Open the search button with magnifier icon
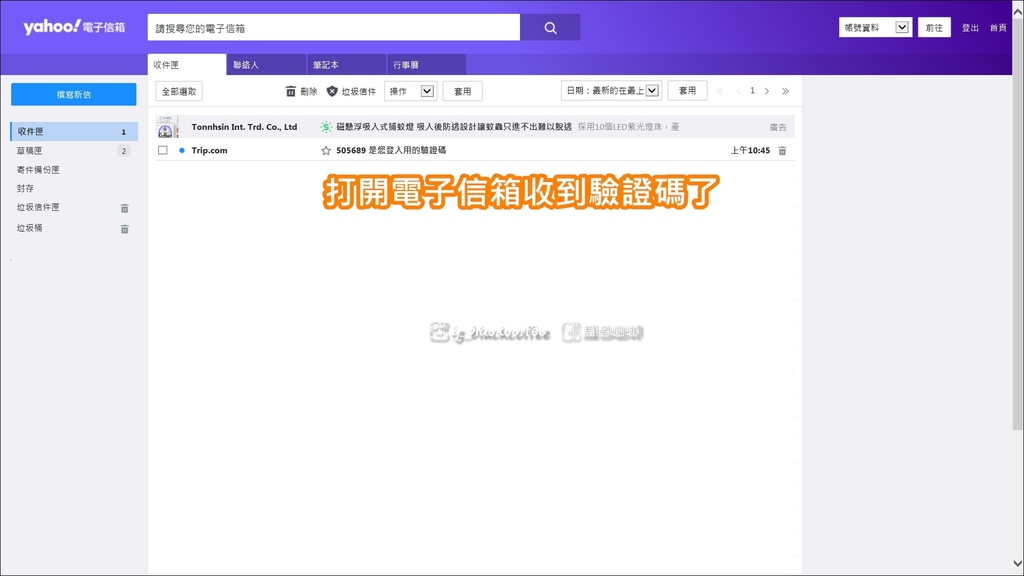This screenshot has height=576, width=1024. pyautogui.click(x=549, y=26)
